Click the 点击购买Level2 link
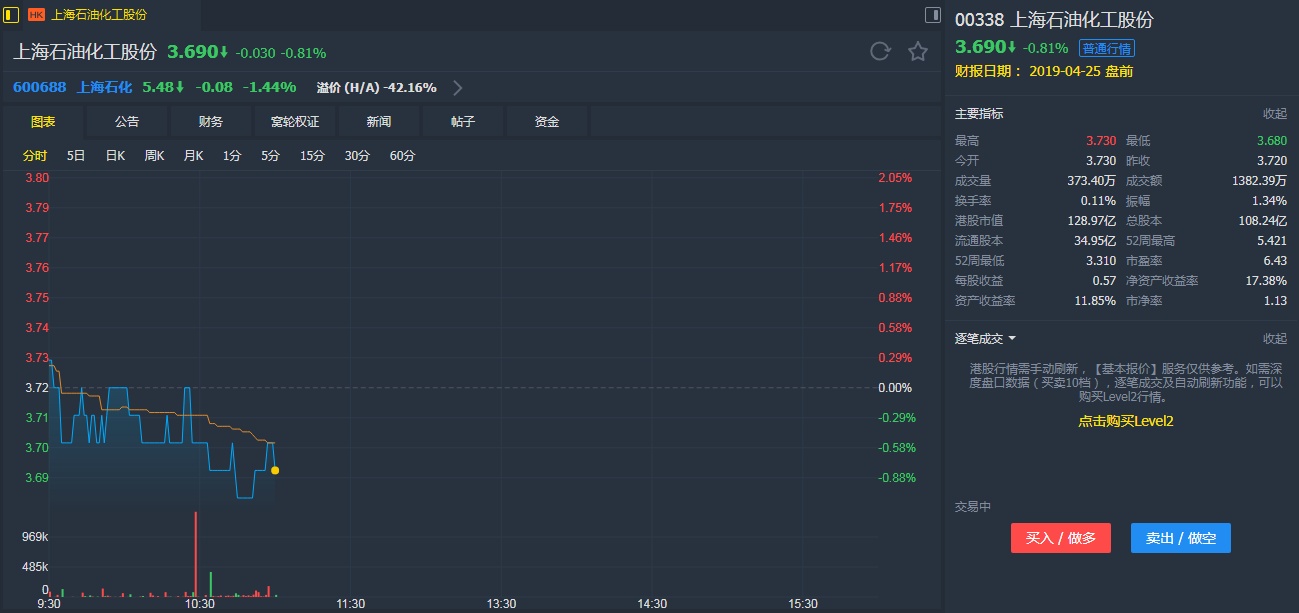 (x=1125, y=421)
